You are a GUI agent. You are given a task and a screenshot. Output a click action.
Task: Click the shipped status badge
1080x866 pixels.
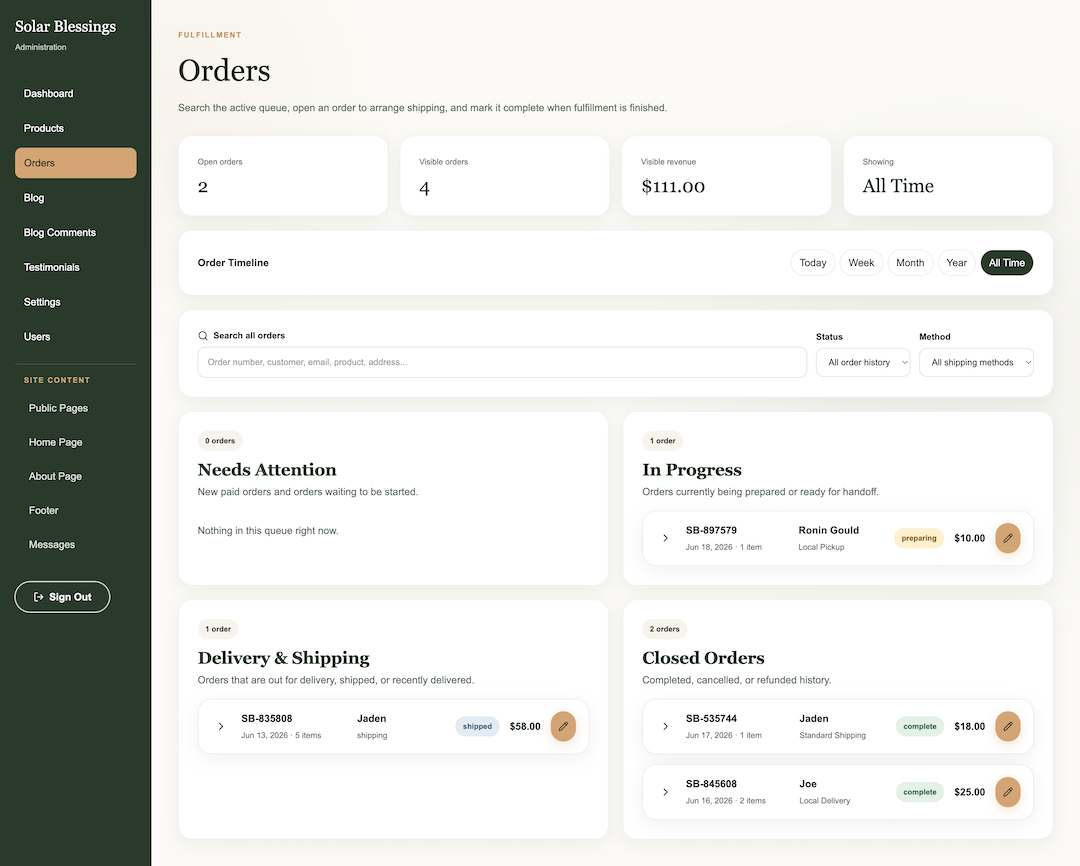477,726
